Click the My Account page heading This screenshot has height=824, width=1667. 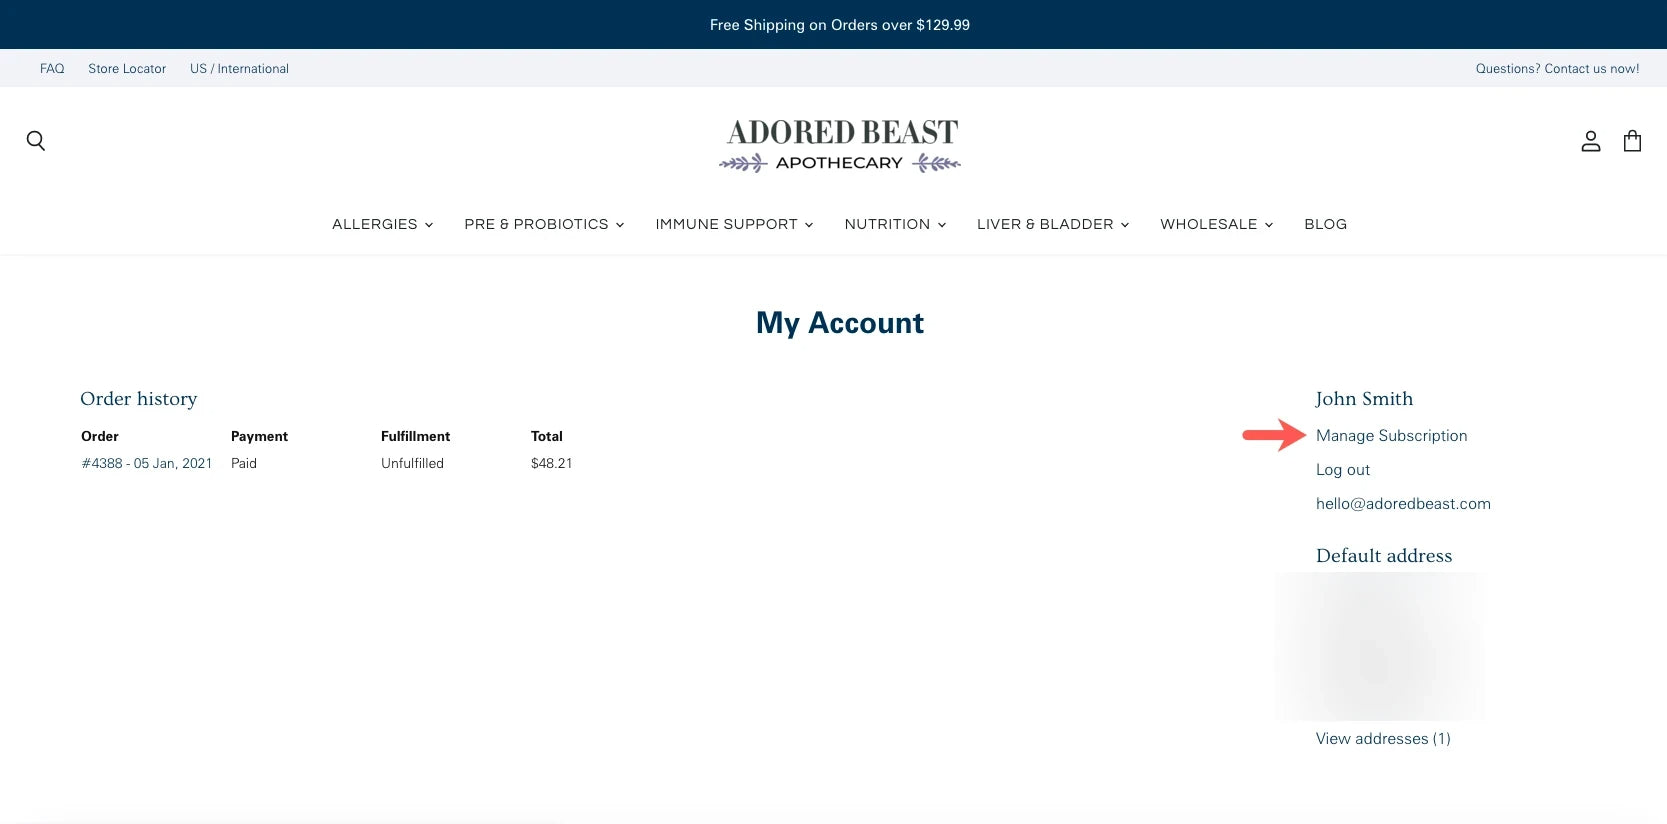[840, 323]
